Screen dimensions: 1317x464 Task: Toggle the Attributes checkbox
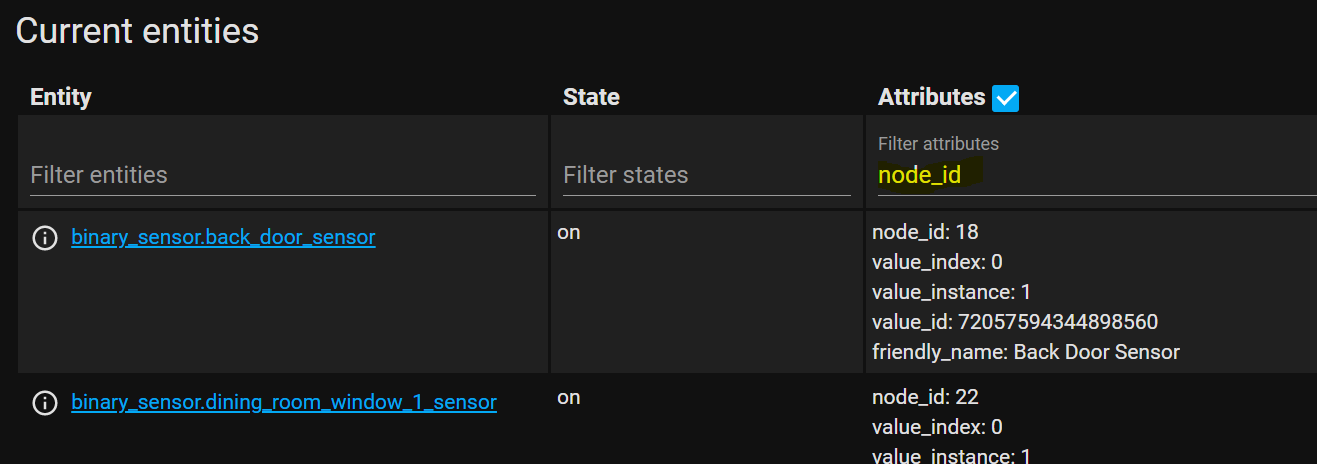(1005, 98)
